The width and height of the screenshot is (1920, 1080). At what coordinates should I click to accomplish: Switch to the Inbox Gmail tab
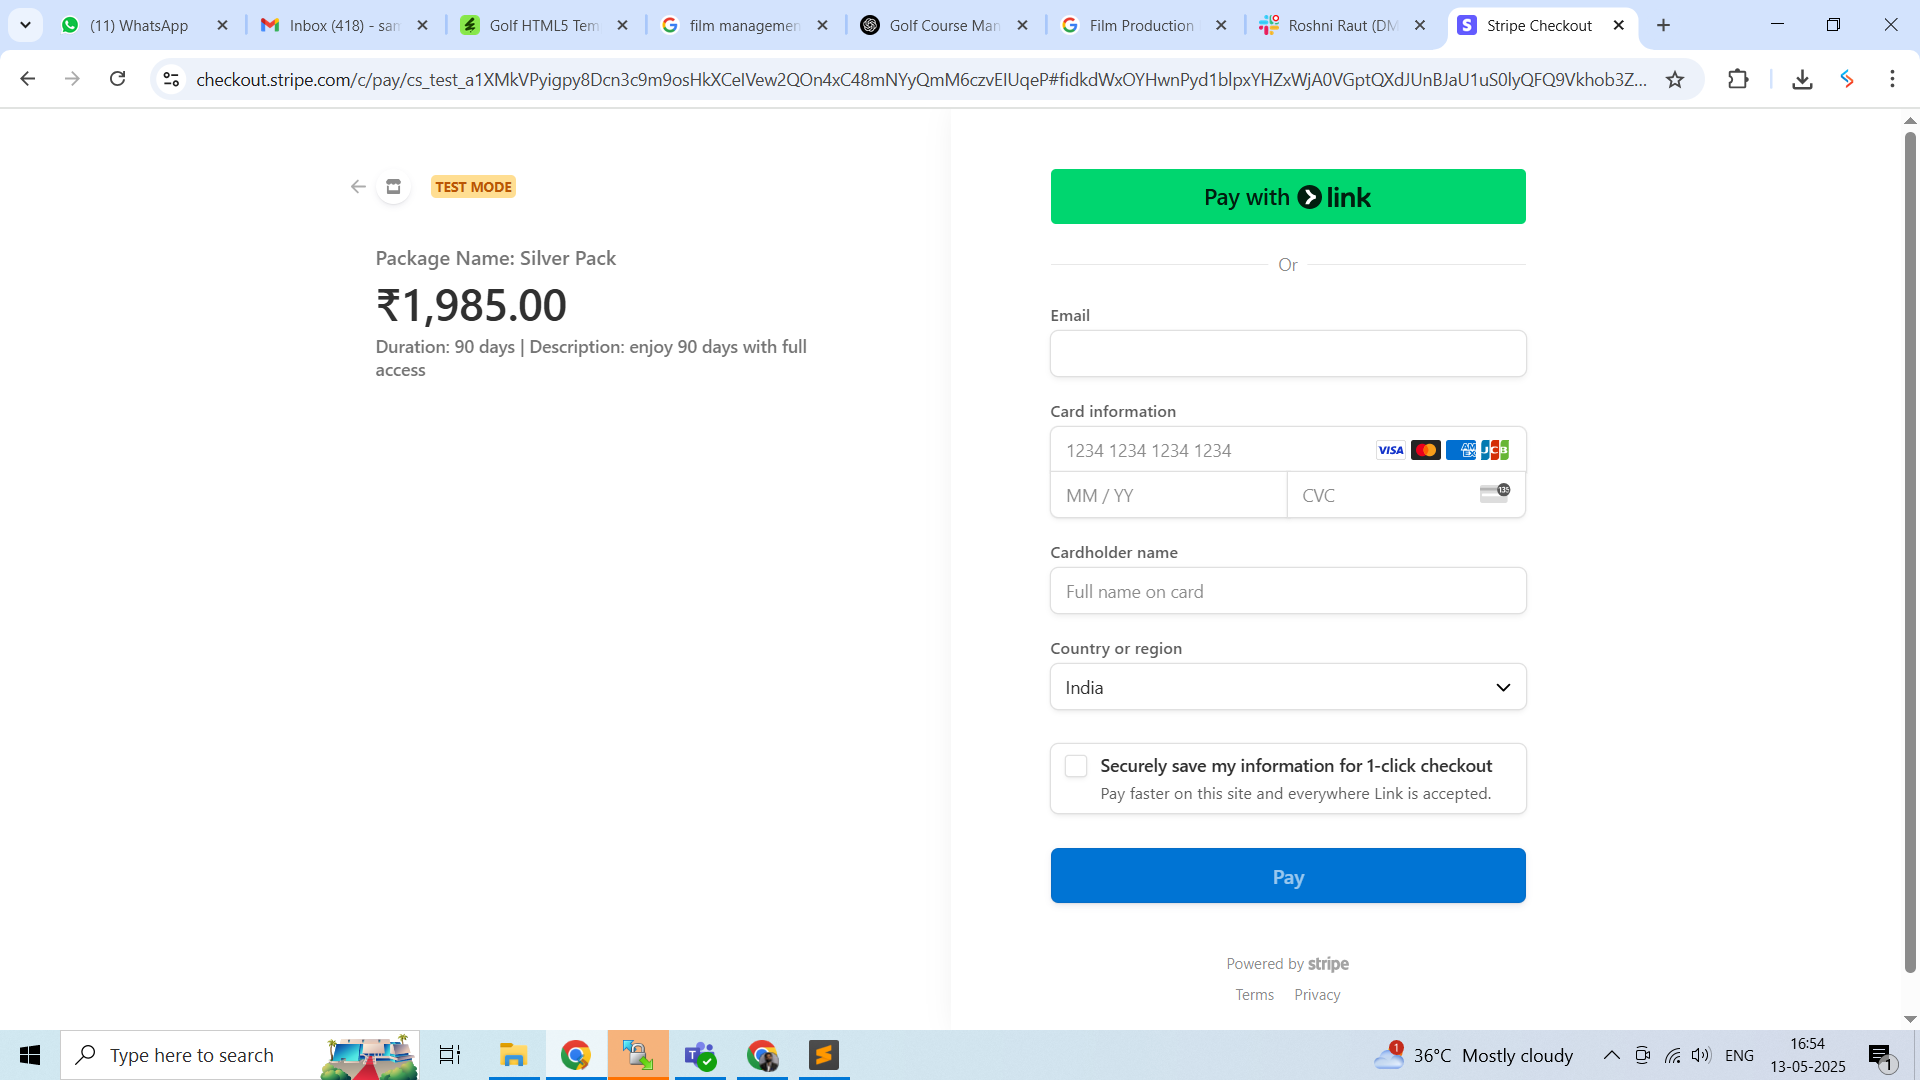pos(343,26)
